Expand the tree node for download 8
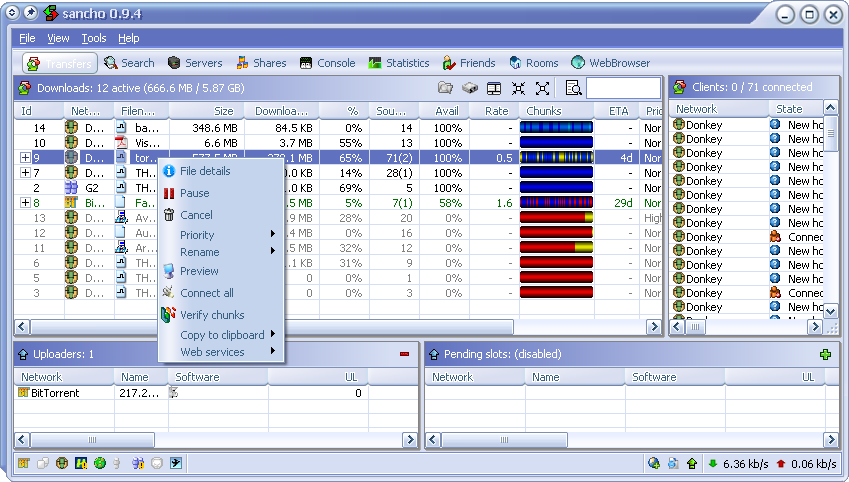The height and width of the screenshot is (482, 849). point(25,202)
